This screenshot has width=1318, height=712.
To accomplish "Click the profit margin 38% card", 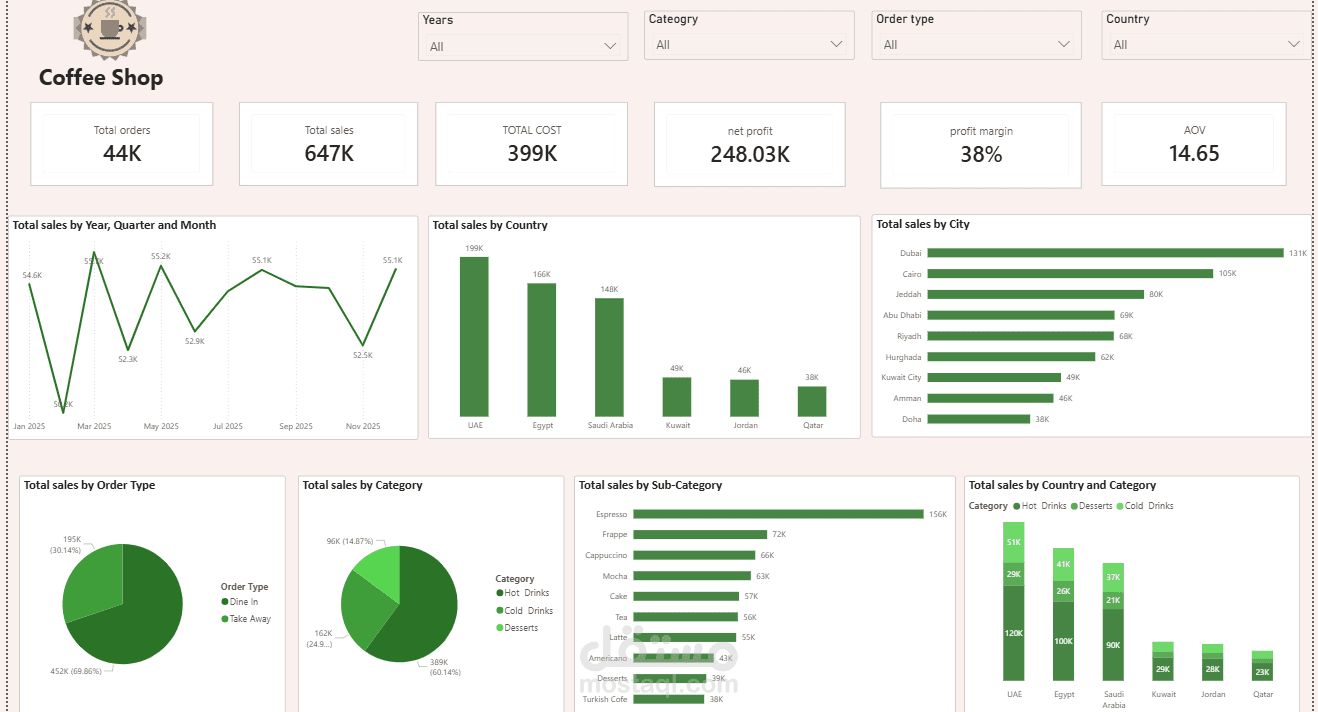I will (x=981, y=145).
